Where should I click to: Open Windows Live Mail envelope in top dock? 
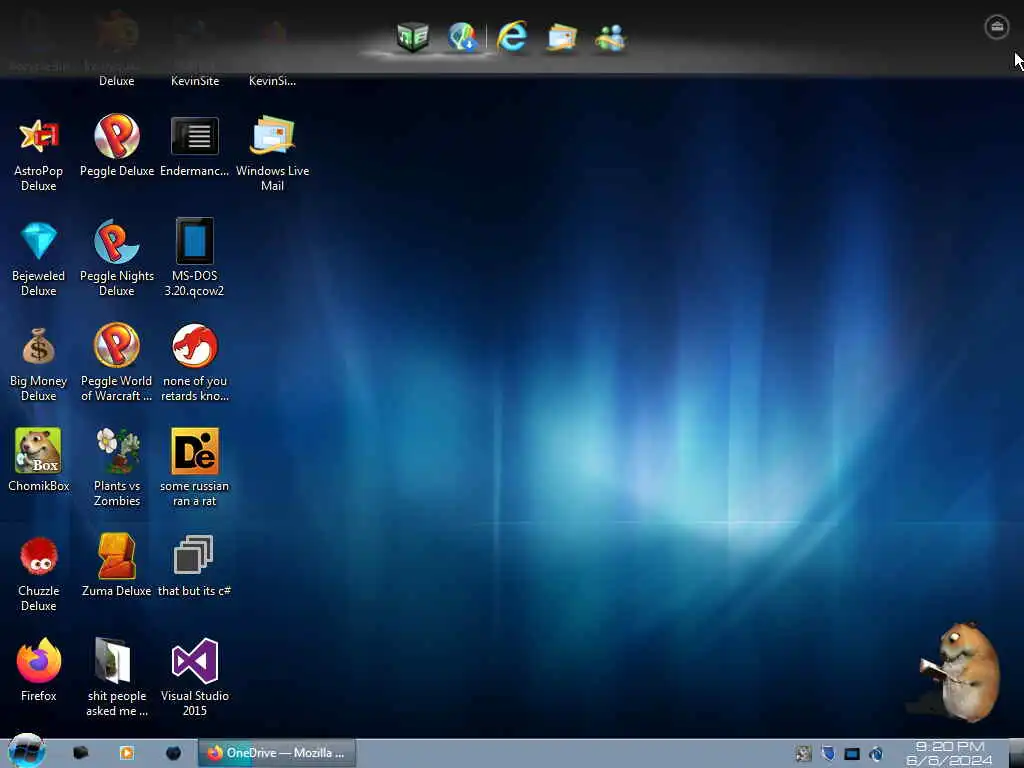(562, 37)
